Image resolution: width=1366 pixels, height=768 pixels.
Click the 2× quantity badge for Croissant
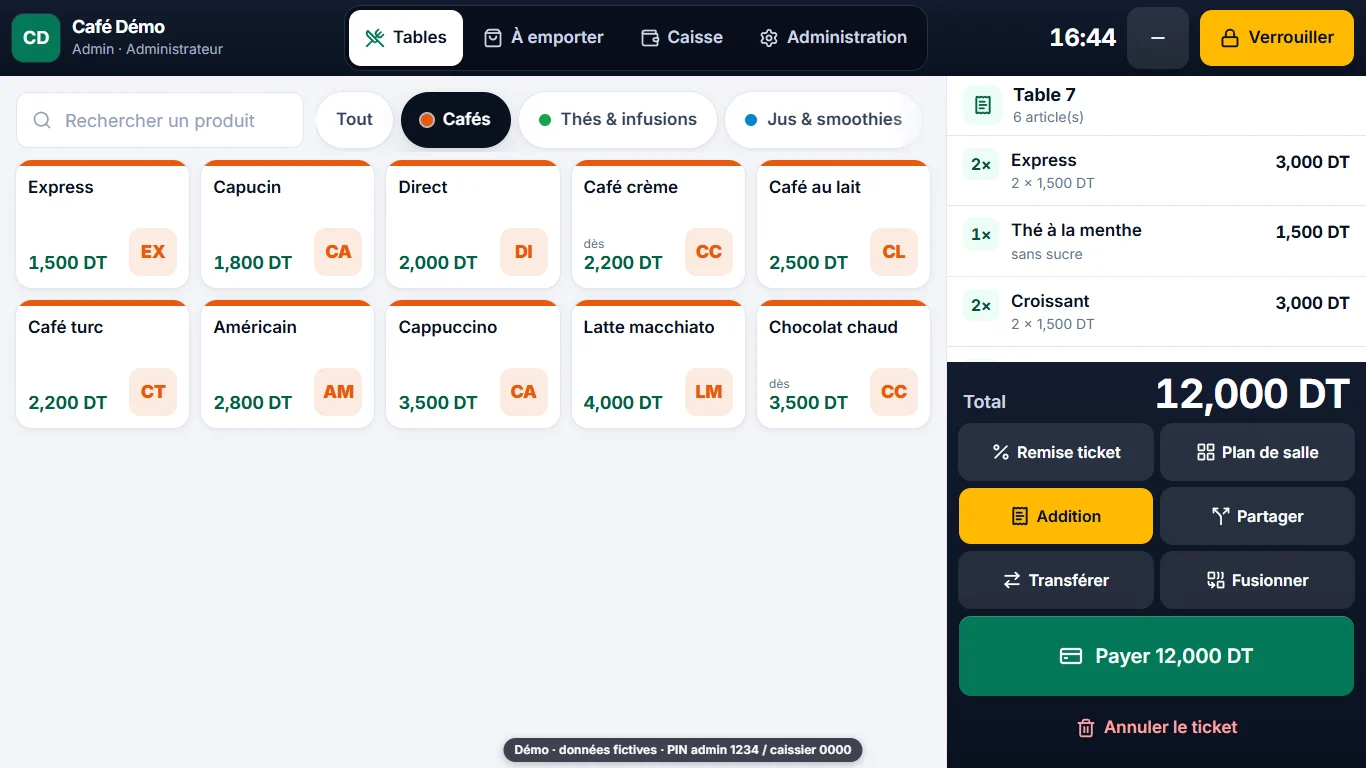click(x=981, y=306)
